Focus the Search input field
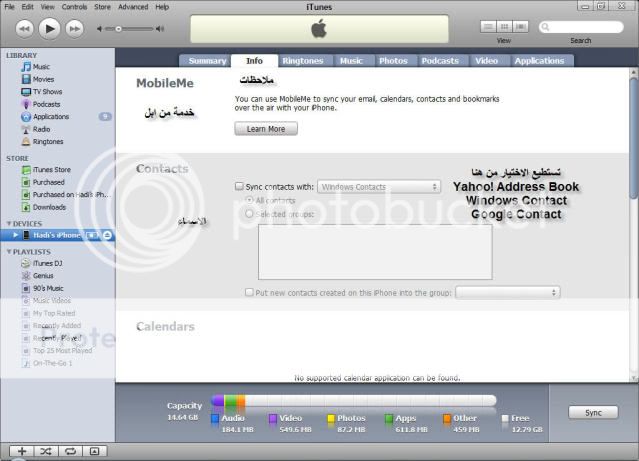639x461 pixels. coord(581,27)
